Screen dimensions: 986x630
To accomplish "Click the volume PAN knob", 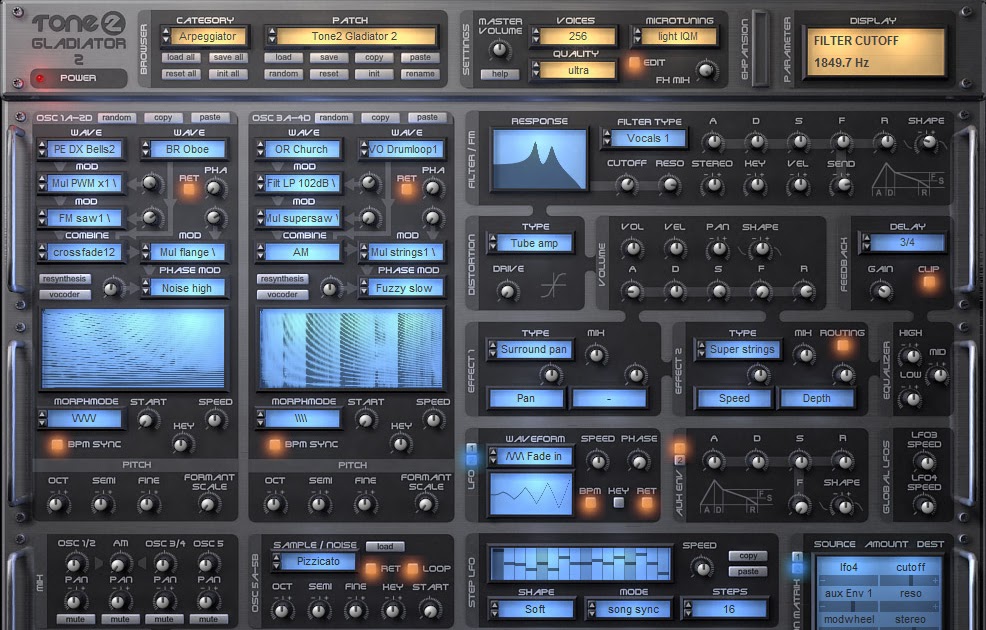I will (x=717, y=248).
